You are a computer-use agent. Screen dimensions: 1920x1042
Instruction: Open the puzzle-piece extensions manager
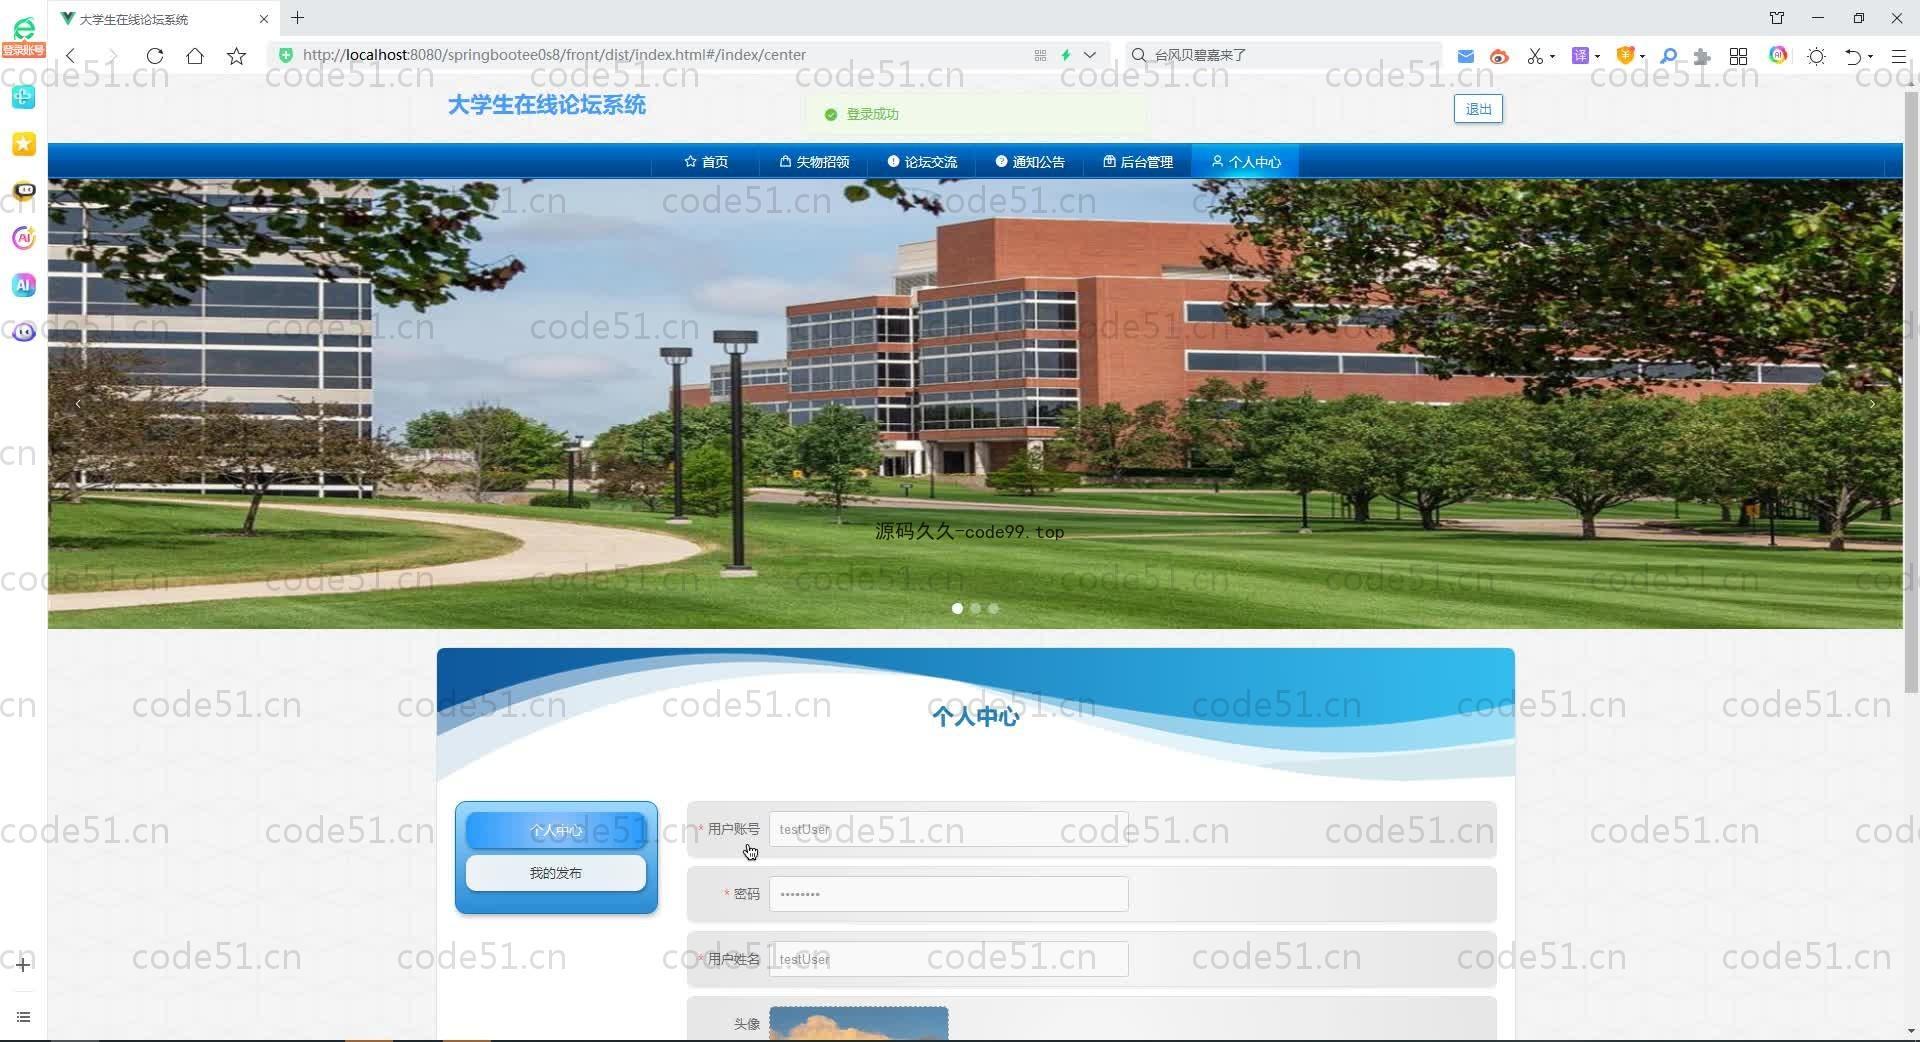coord(1702,56)
